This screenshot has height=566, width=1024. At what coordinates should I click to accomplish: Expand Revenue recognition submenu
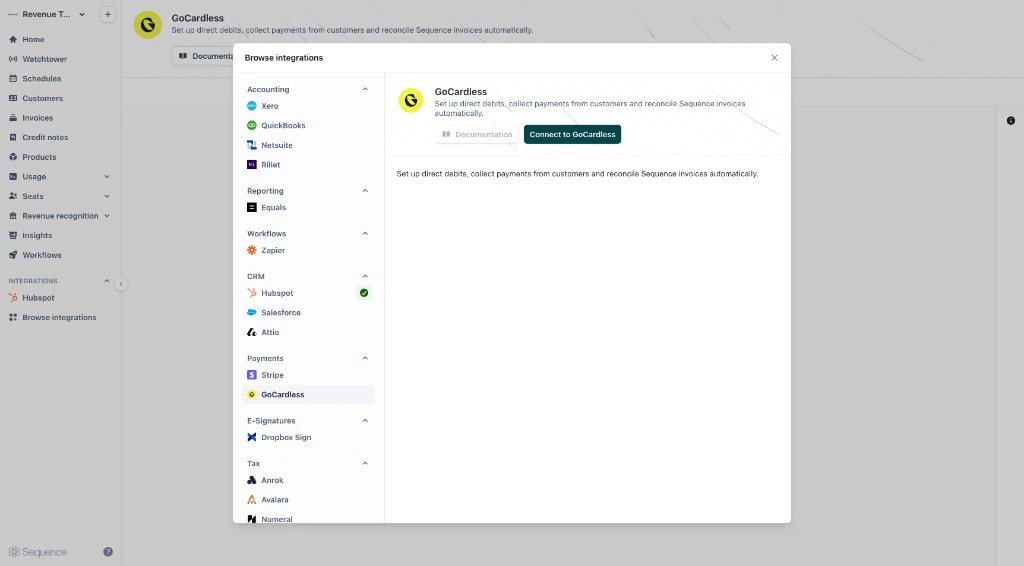tap(106, 216)
